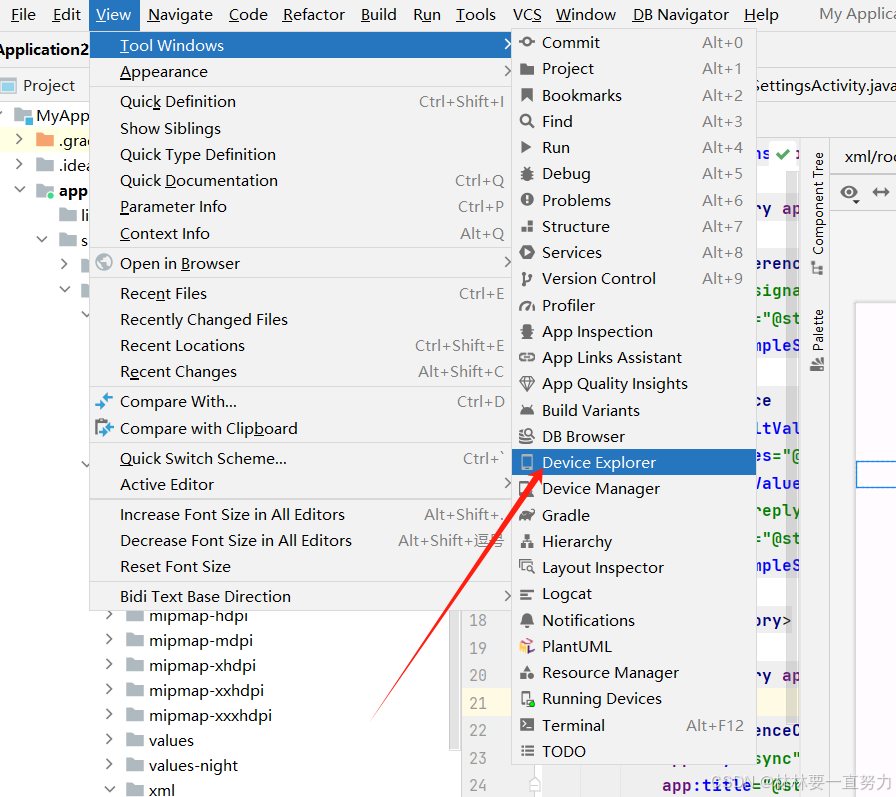Expand the values-night folder
896x797 pixels.
click(109, 764)
